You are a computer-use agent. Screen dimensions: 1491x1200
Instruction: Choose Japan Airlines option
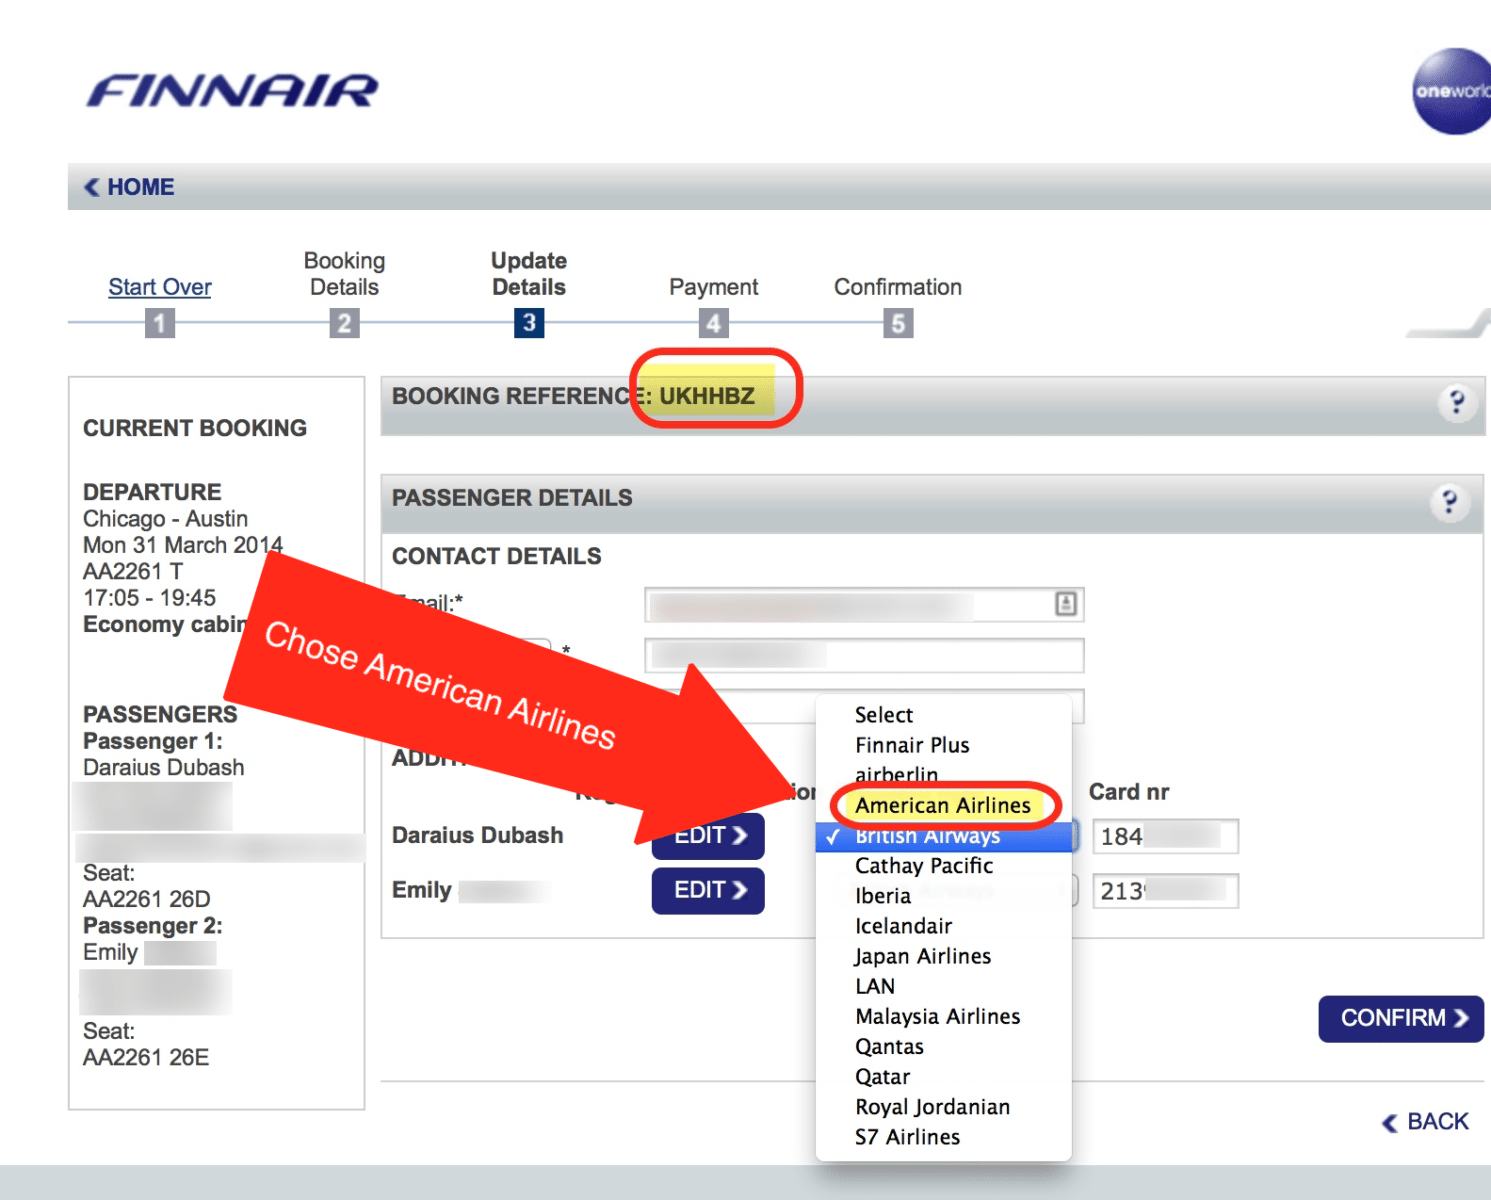point(943,956)
